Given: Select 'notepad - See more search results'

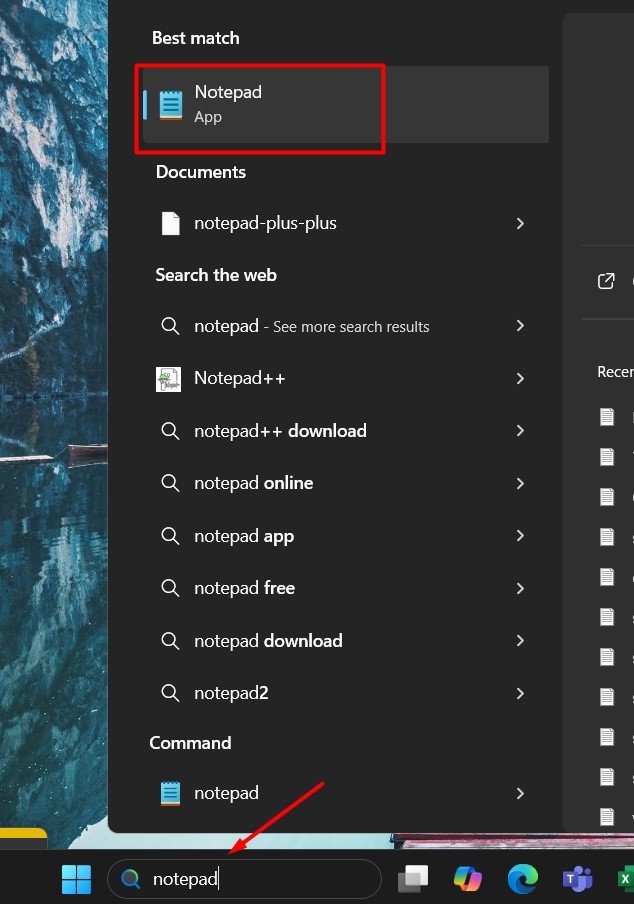Looking at the screenshot, I should click(345, 326).
